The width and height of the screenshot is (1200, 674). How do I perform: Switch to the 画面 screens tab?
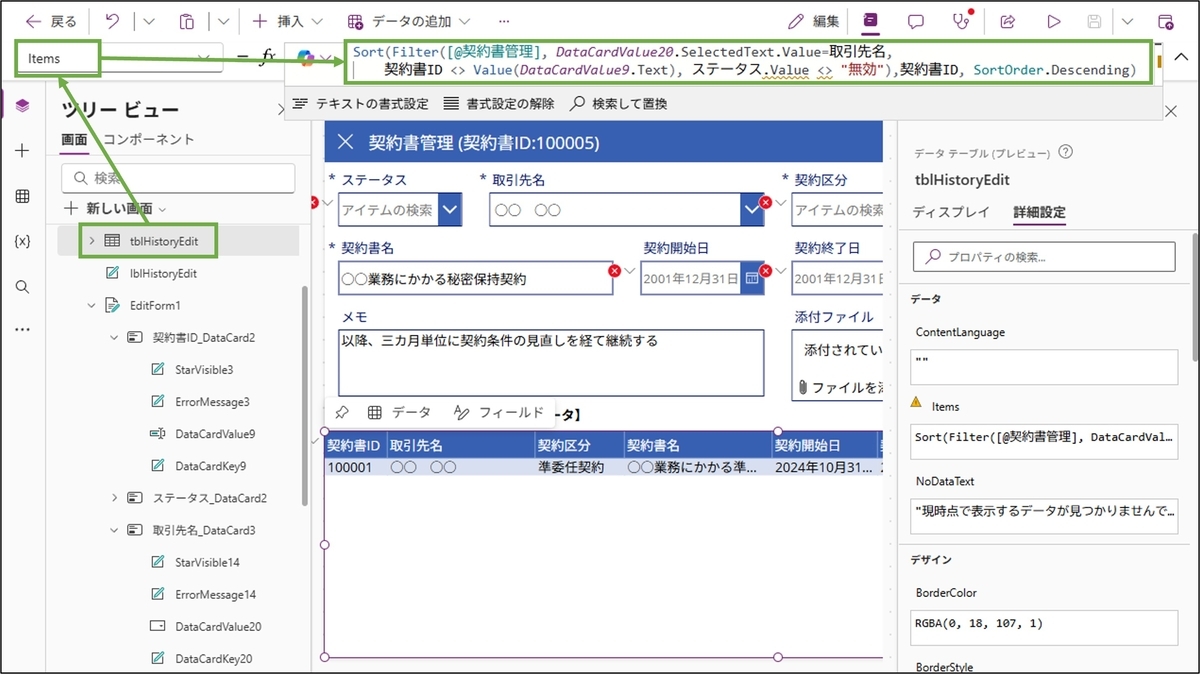point(74,140)
